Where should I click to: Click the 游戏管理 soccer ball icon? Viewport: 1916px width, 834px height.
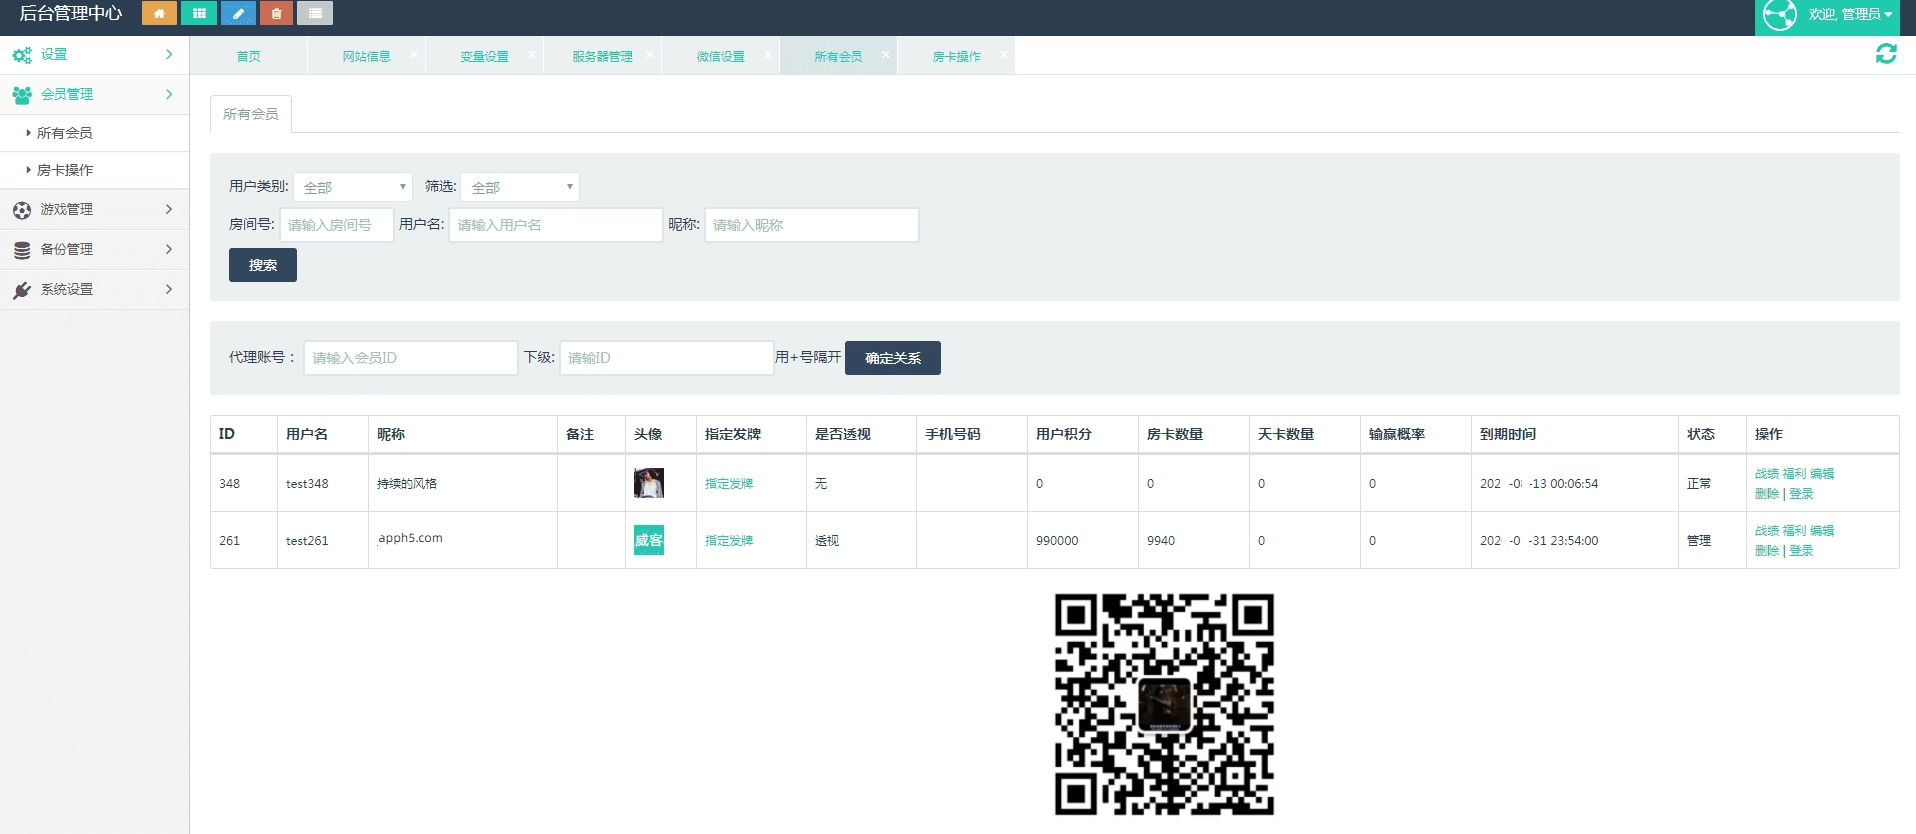click(x=22, y=210)
